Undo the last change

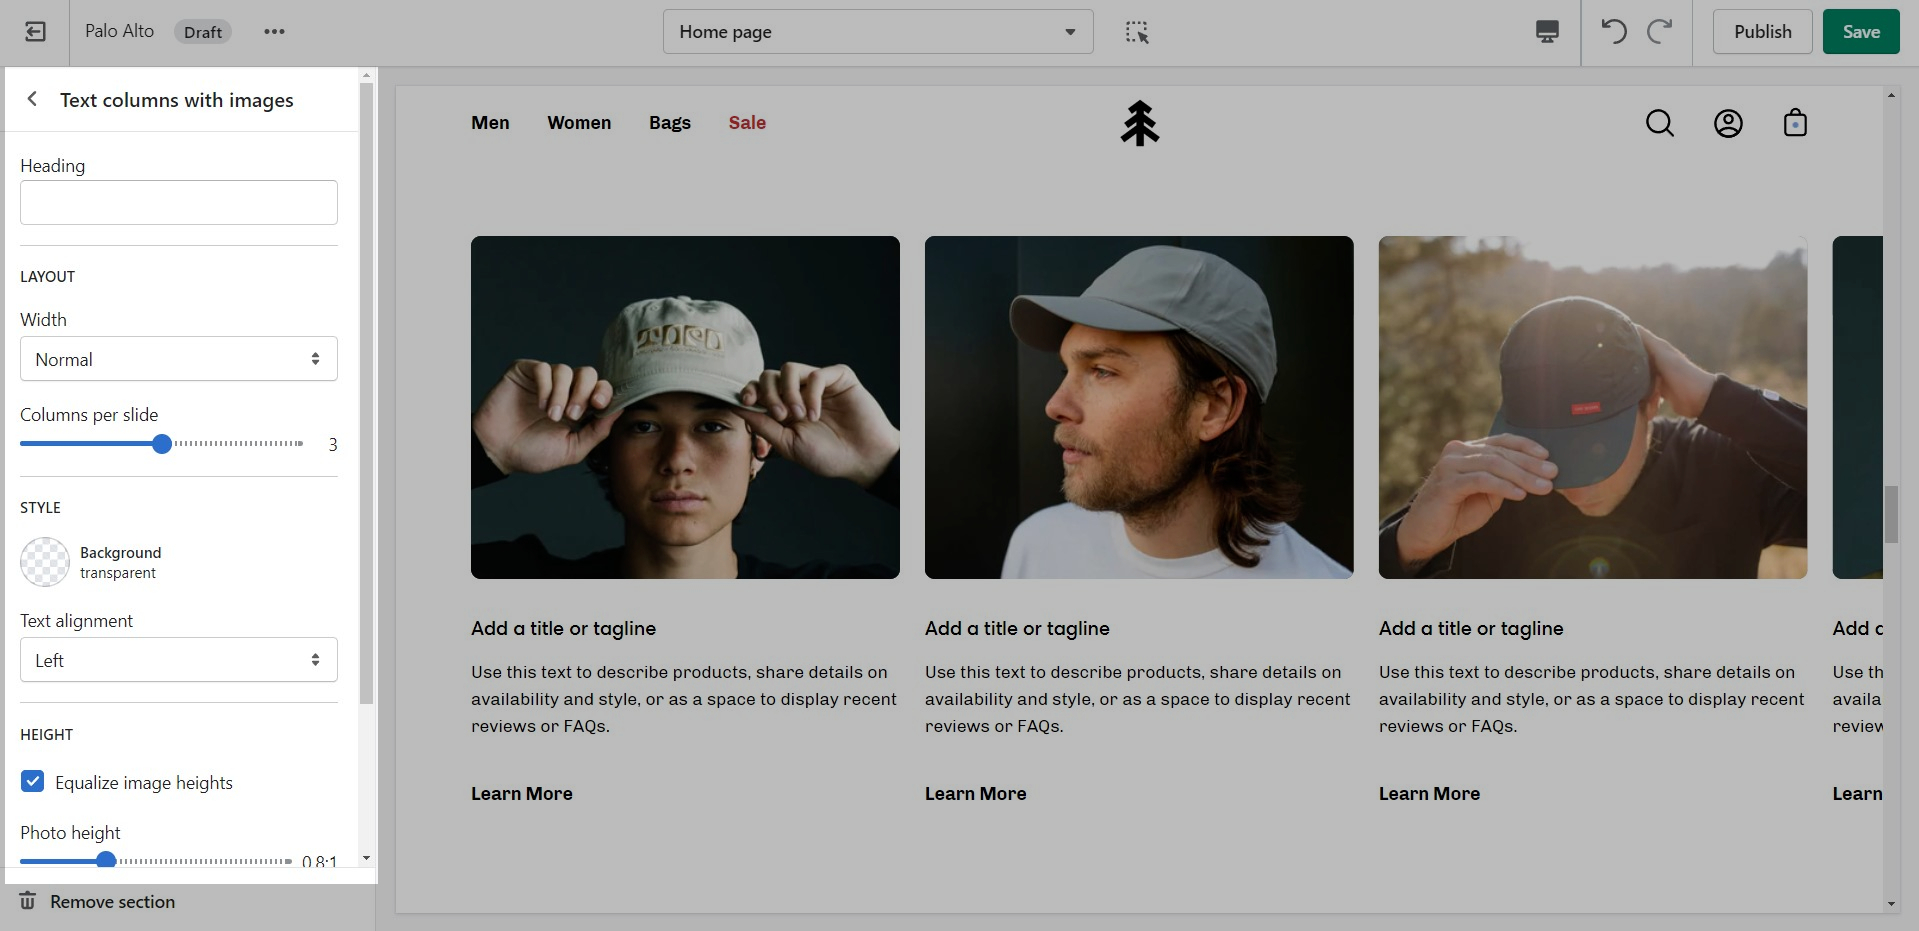coord(1613,32)
